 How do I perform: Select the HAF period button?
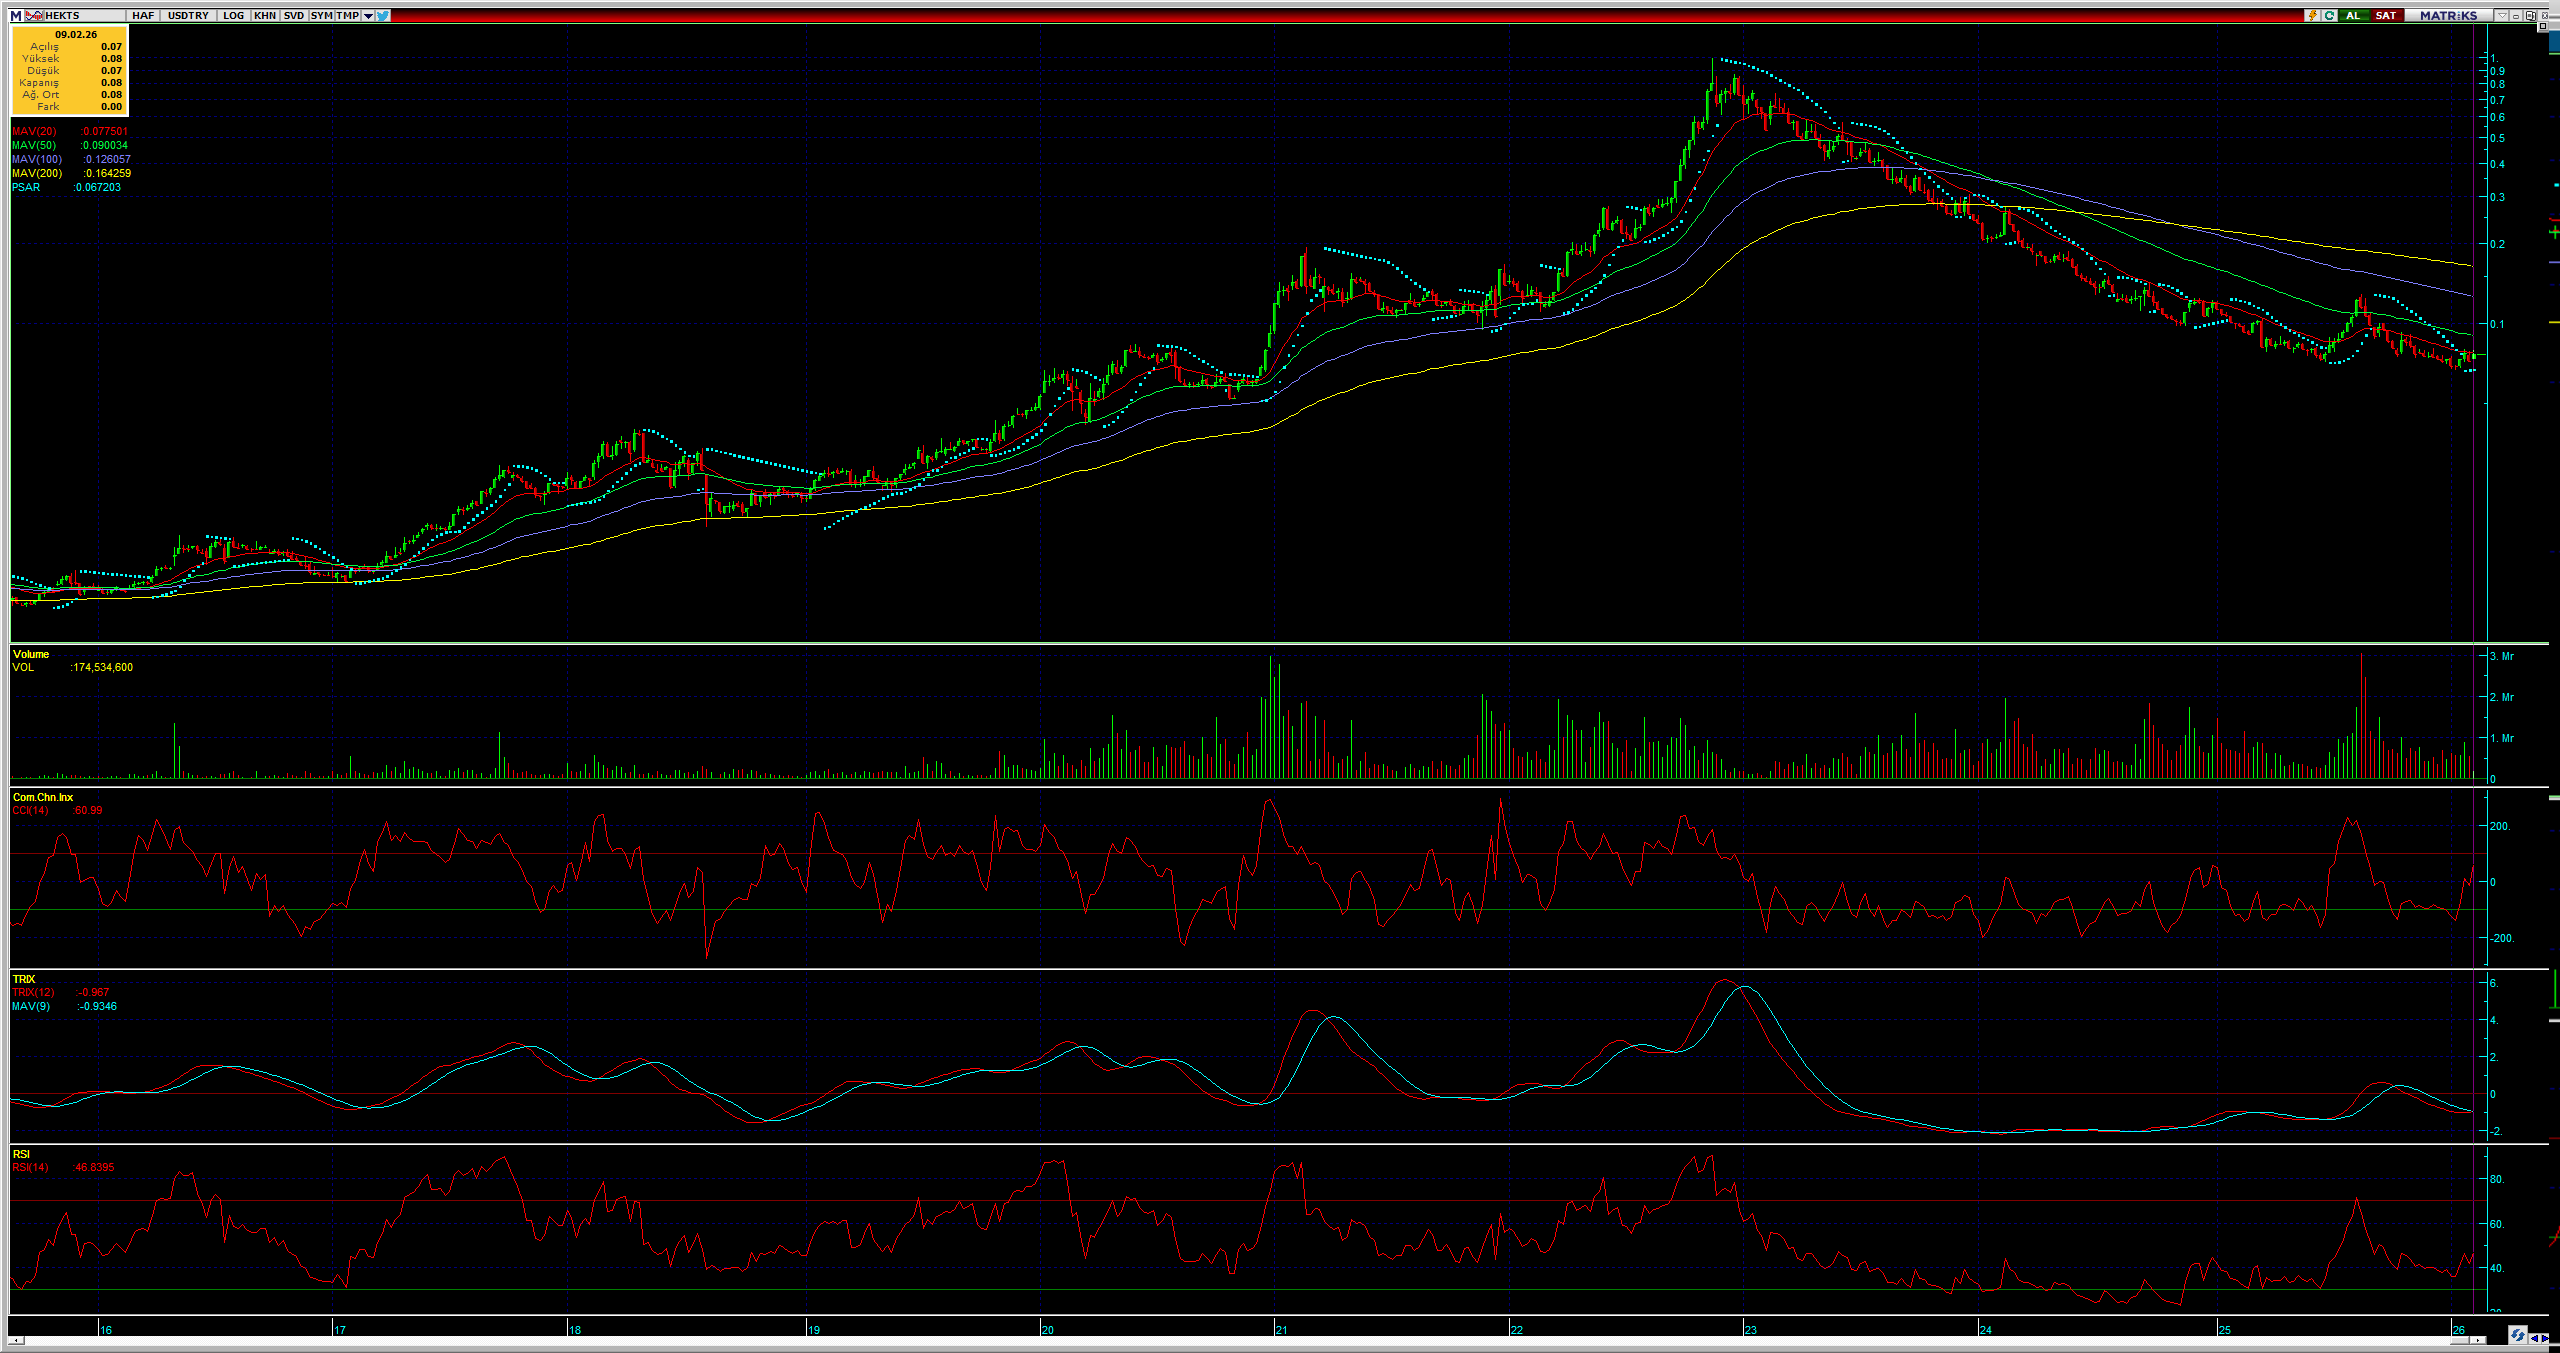point(143,16)
